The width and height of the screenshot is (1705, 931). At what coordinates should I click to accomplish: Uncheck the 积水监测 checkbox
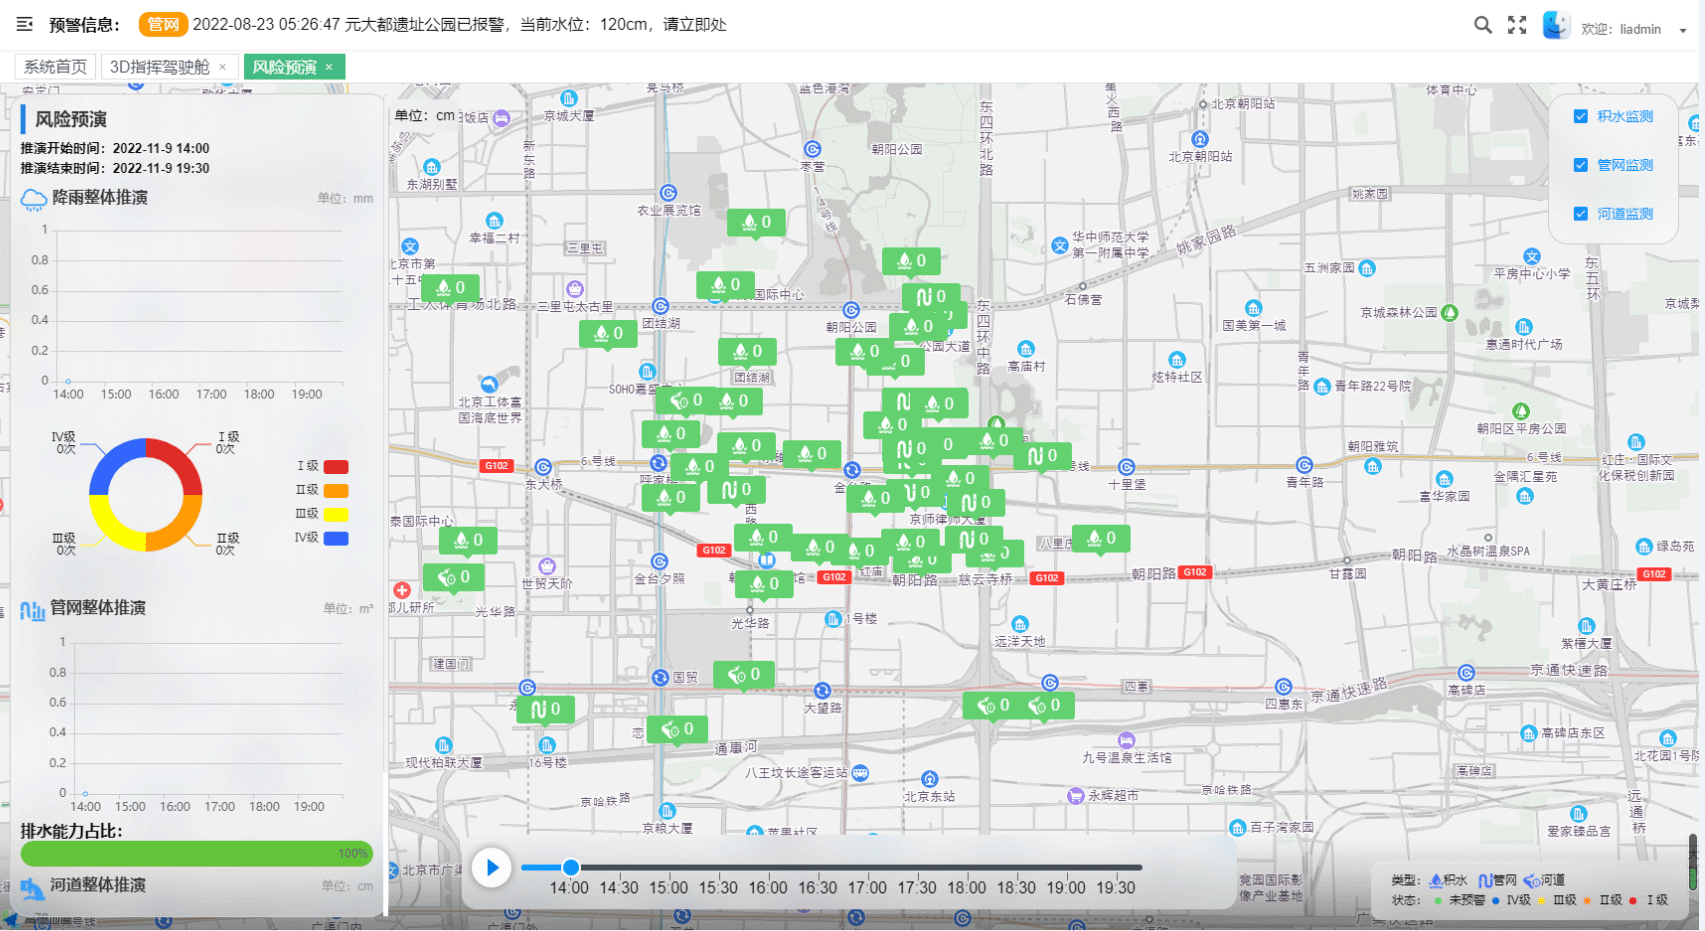click(x=1581, y=116)
